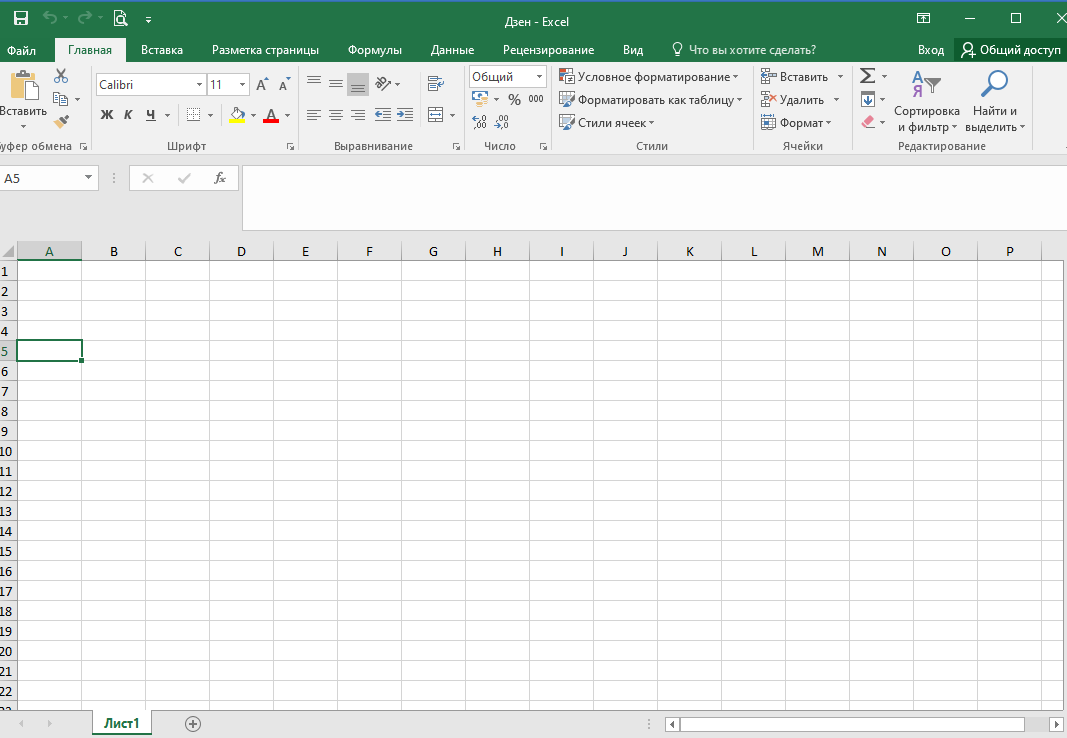Toggle bold Ж formatting

(x=107, y=115)
